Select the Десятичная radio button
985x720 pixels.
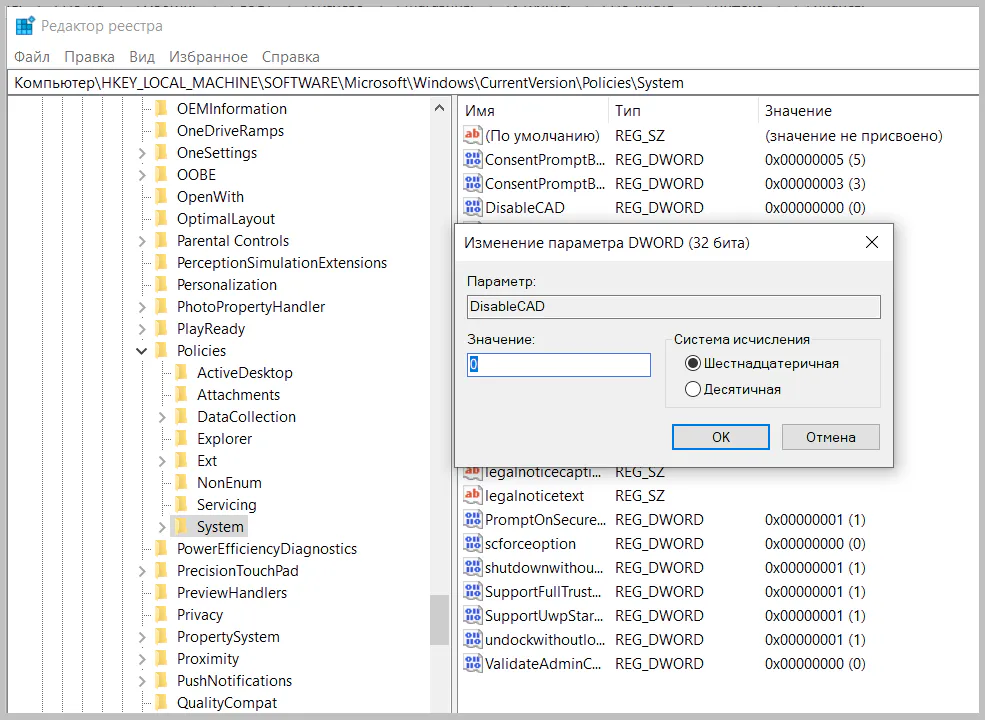[693, 389]
